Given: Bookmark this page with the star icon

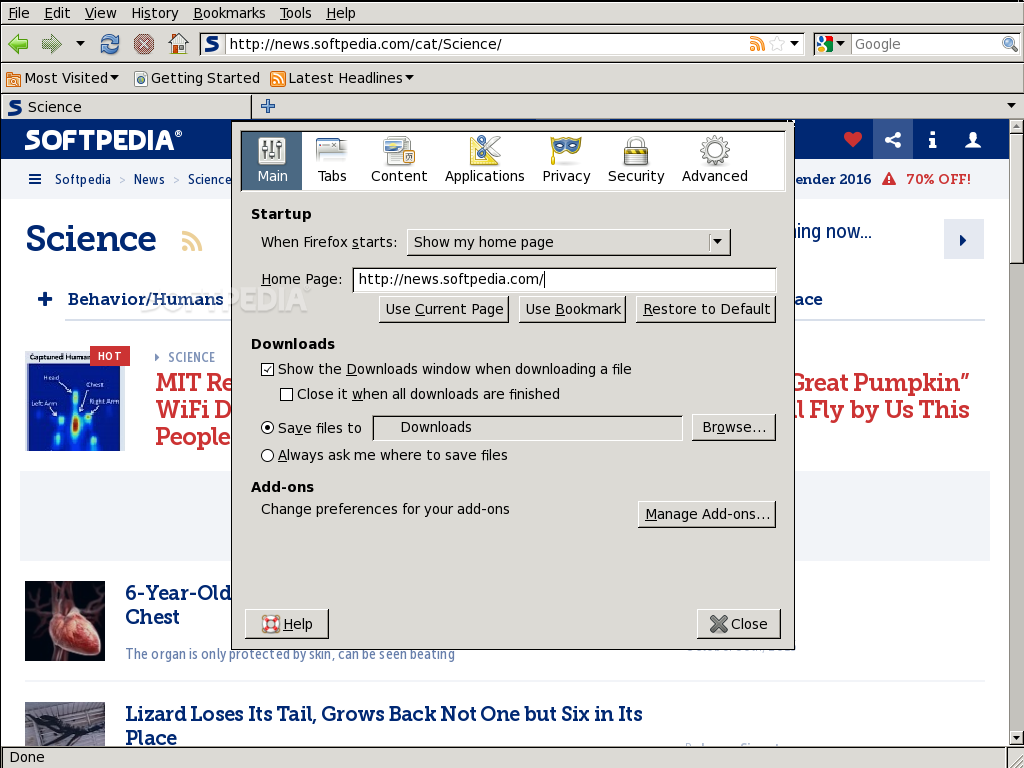Looking at the screenshot, I should pyautogui.click(x=777, y=44).
